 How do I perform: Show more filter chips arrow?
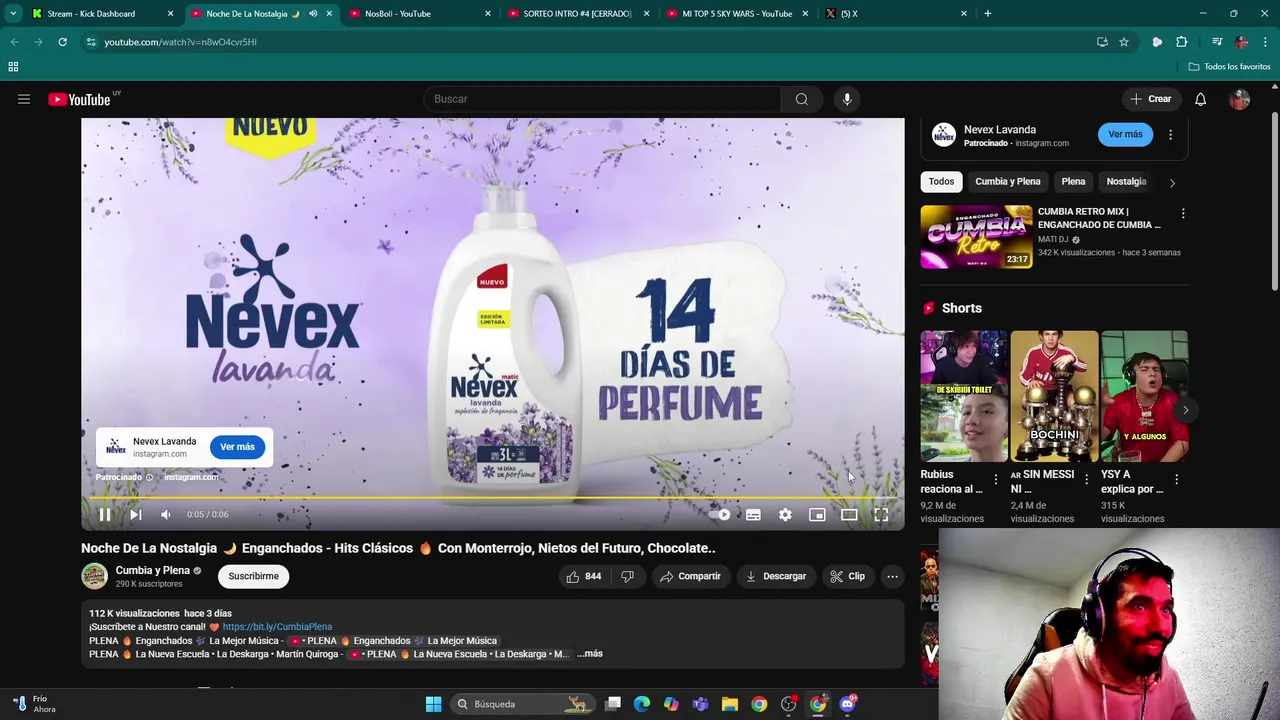1172,183
